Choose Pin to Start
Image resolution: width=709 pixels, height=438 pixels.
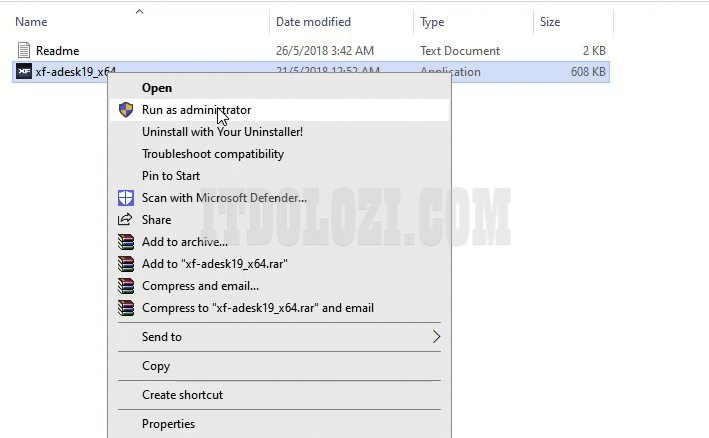click(x=171, y=176)
